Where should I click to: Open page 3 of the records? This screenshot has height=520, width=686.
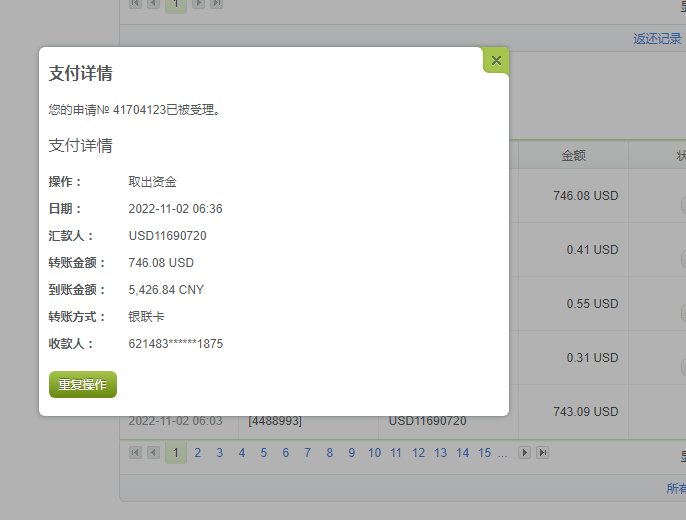220,453
